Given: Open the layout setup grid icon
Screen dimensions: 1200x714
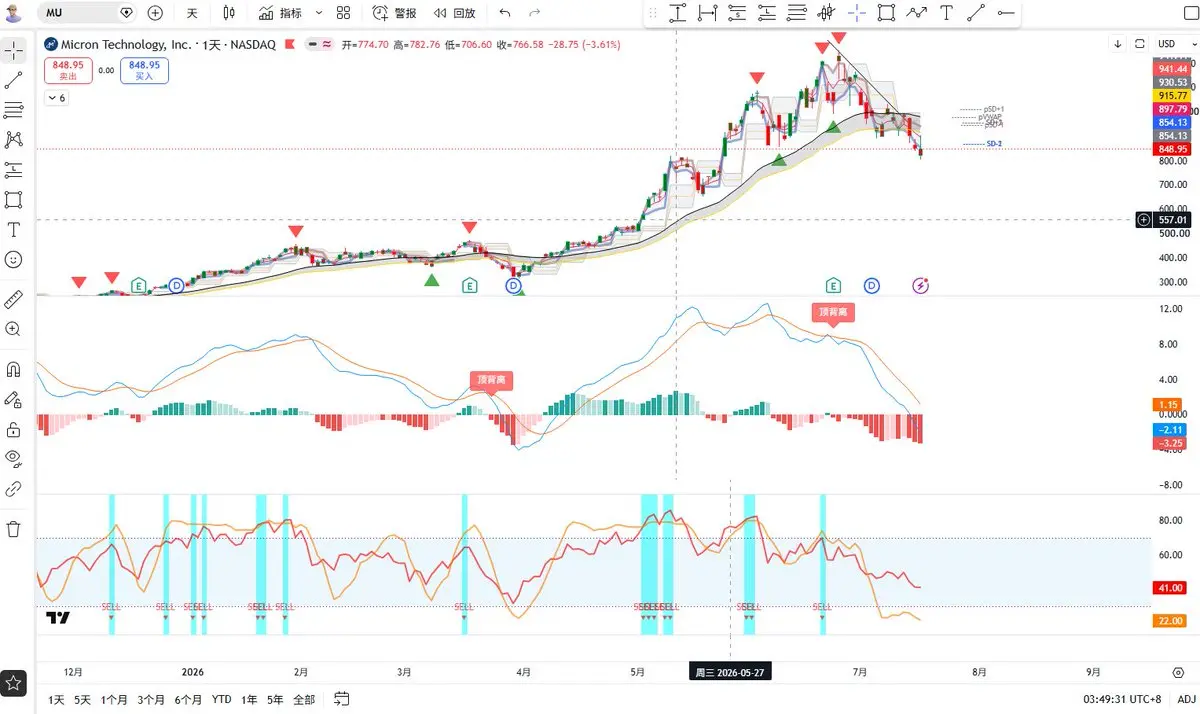Looking at the screenshot, I should [x=343, y=13].
